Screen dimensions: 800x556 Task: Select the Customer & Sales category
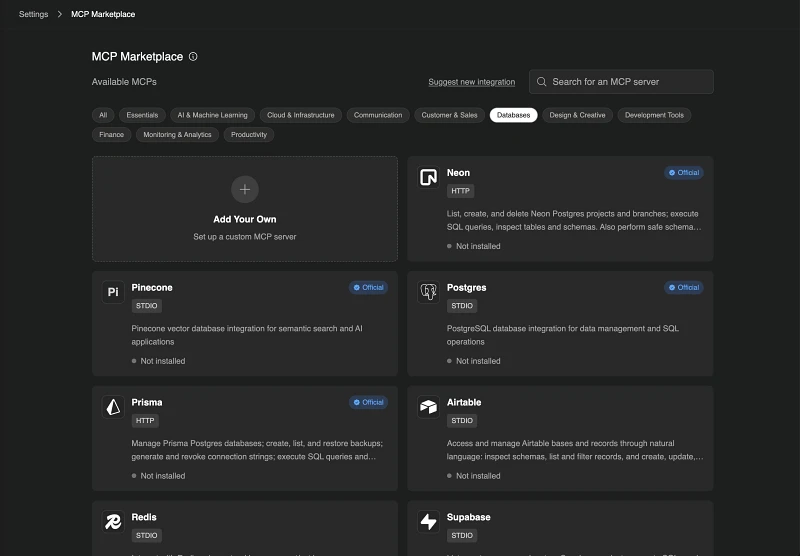(449, 115)
